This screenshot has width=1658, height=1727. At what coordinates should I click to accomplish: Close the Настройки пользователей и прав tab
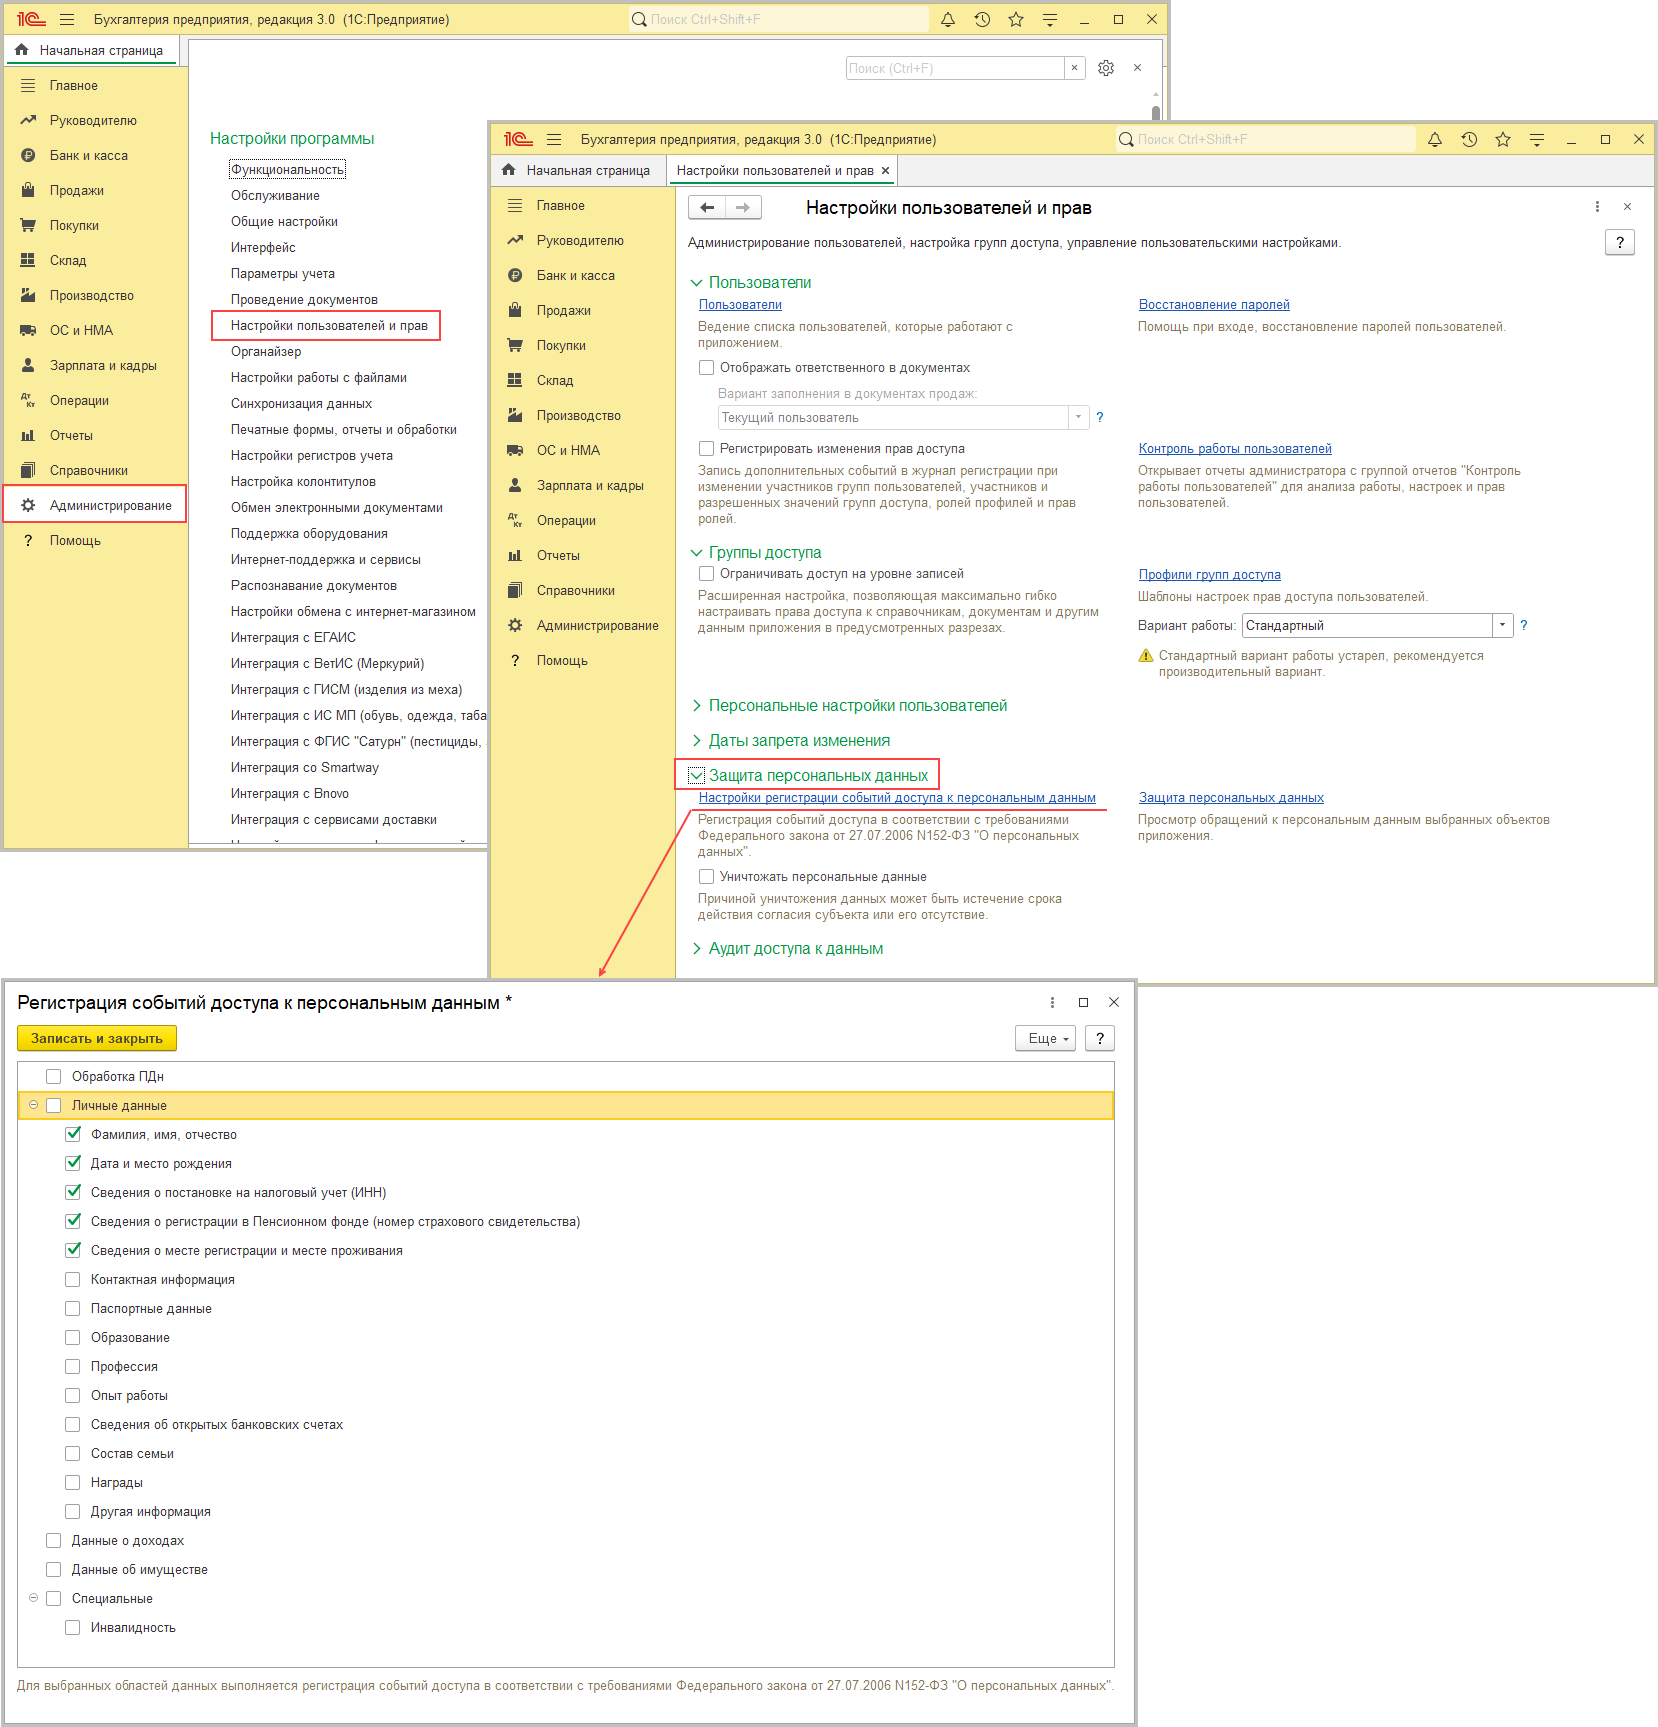click(885, 171)
